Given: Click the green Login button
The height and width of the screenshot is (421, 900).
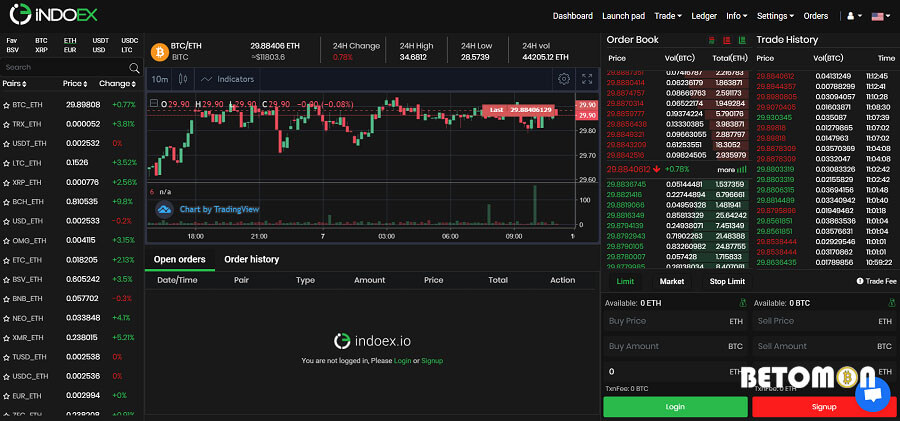Looking at the screenshot, I should 675,407.
